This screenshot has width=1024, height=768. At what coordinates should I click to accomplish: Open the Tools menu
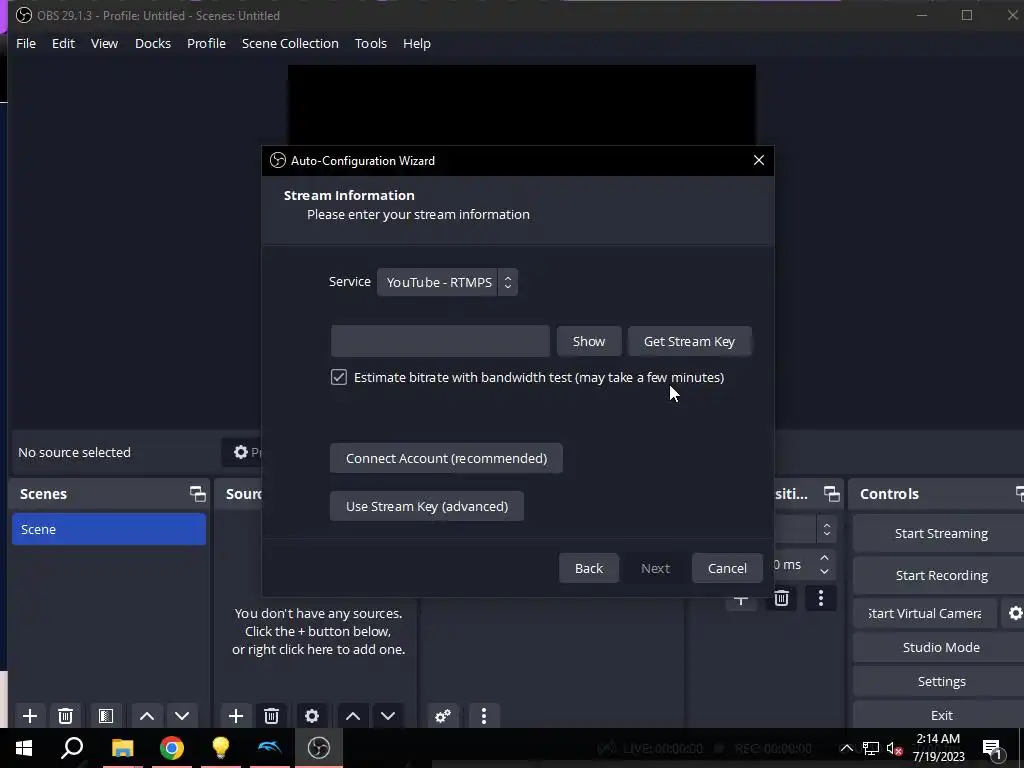click(x=370, y=43)
